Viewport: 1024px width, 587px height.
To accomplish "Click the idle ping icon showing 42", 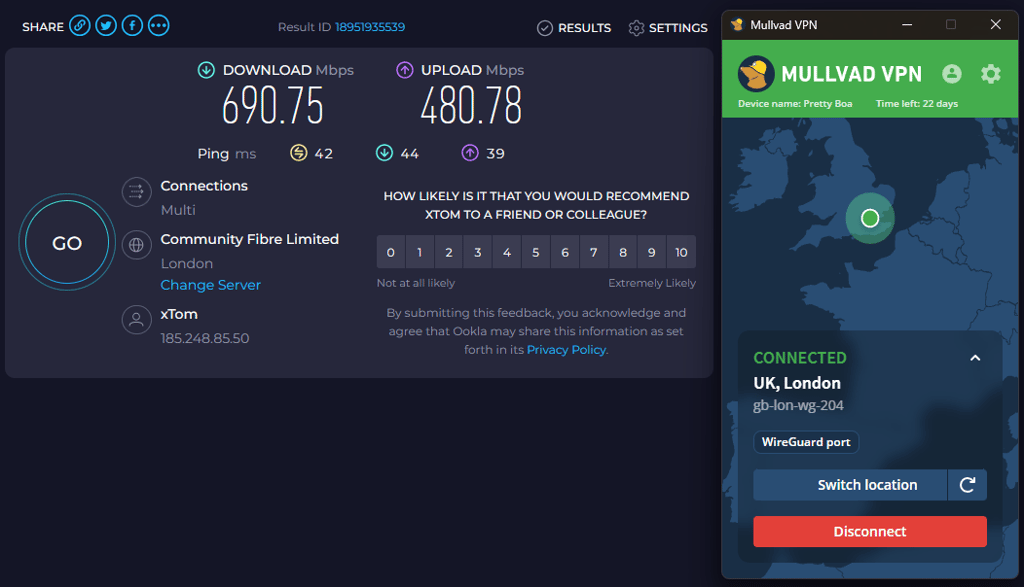I will pos(298,153).
